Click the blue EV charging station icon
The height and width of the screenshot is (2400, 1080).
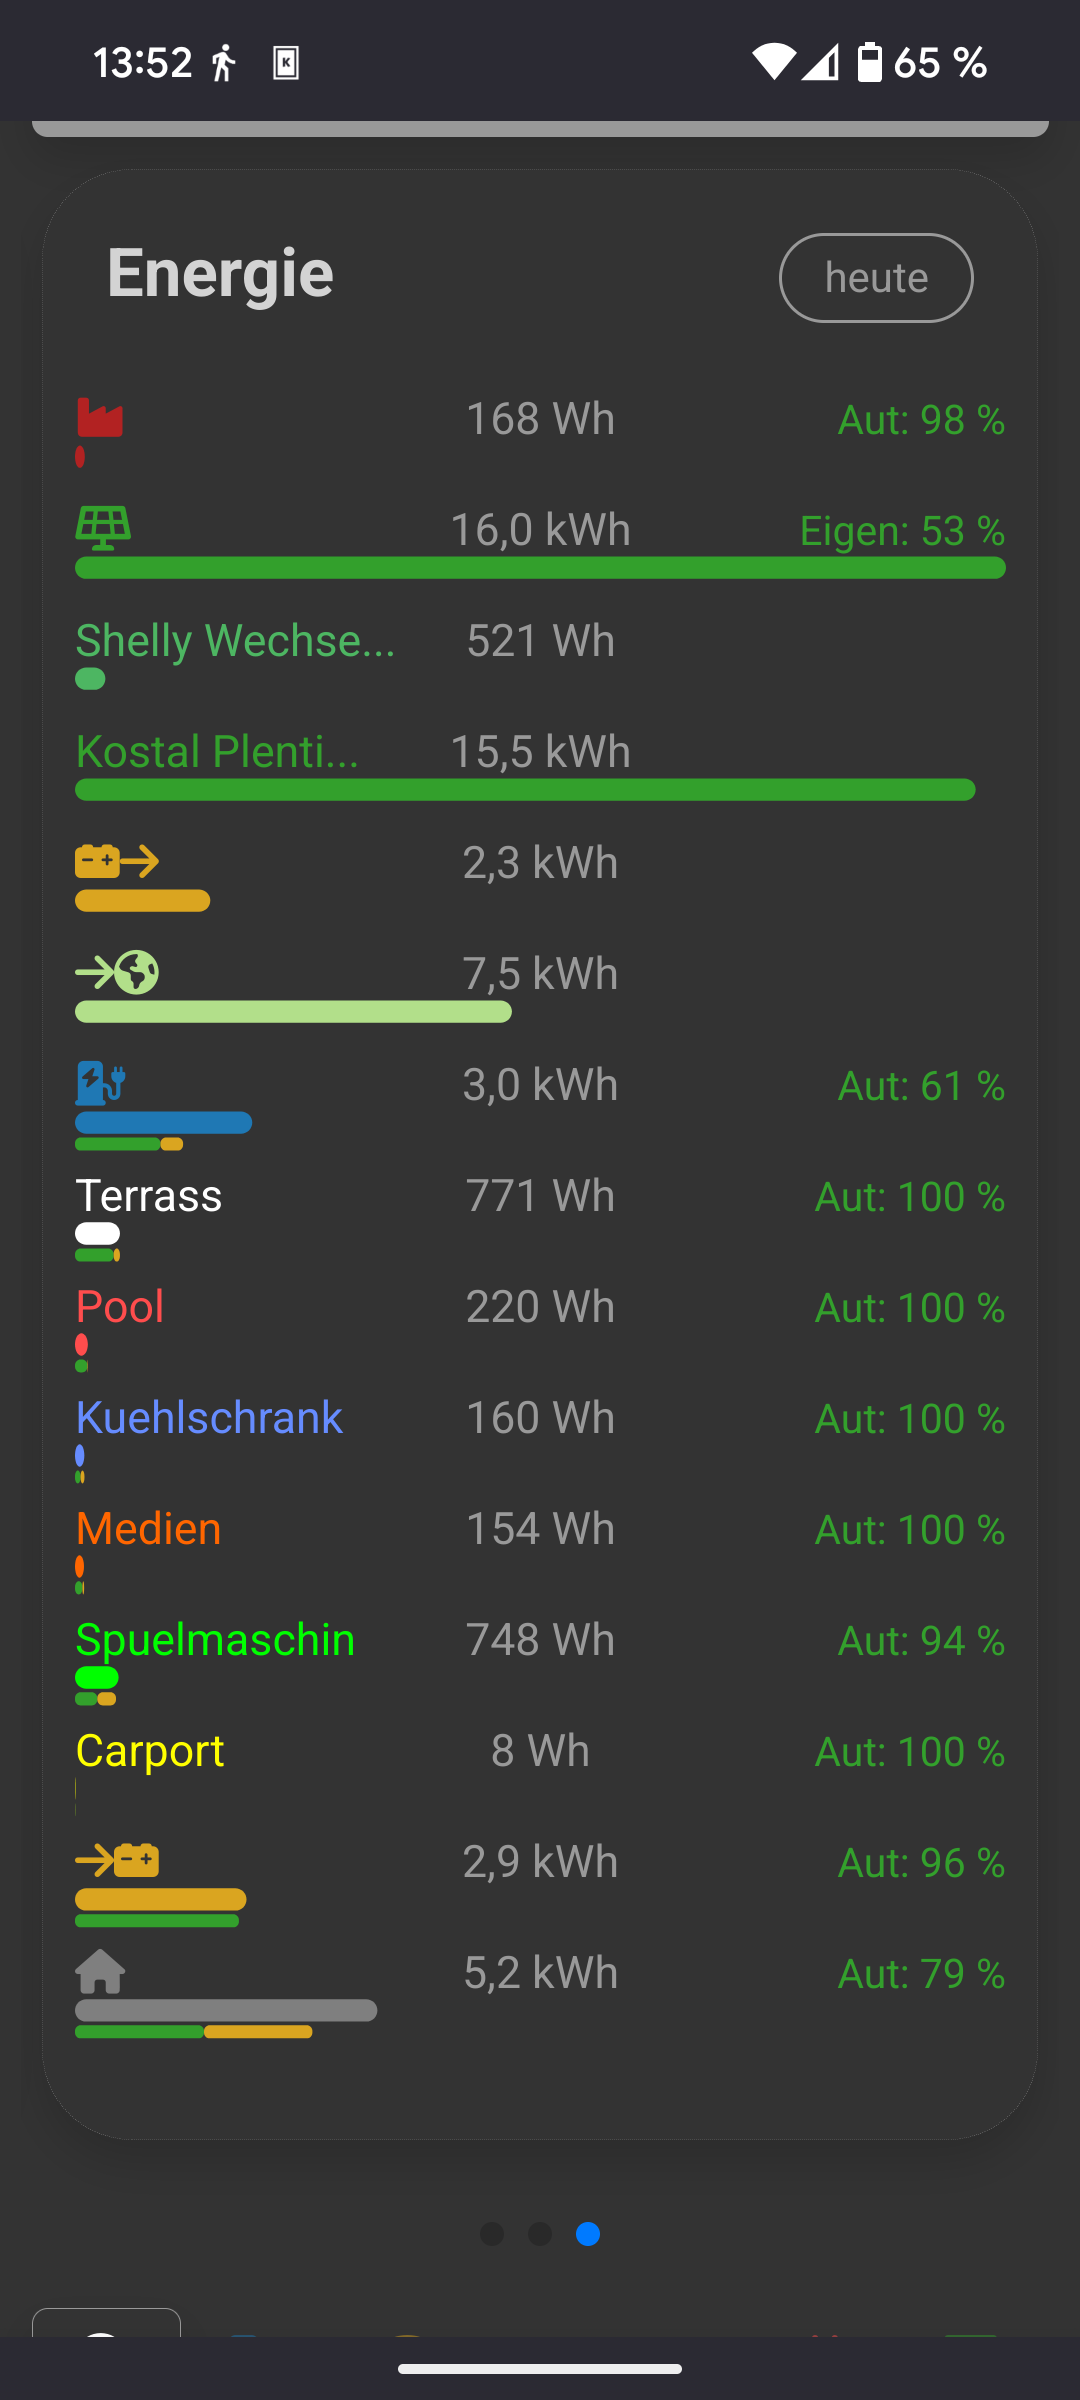101,1082
